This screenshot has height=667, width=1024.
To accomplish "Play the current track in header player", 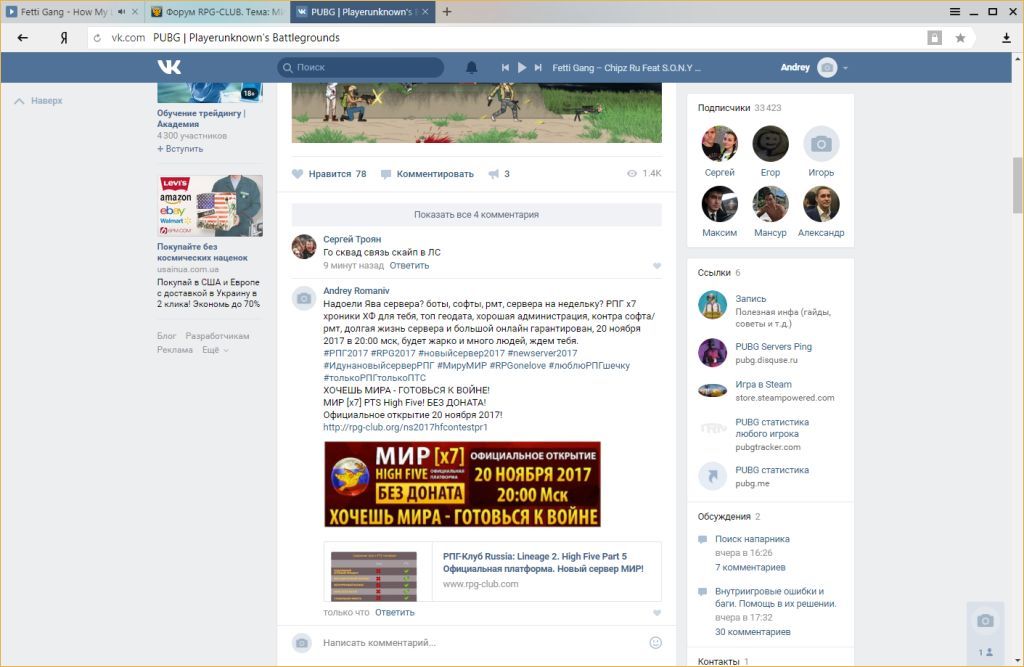I will click(522, 67).
